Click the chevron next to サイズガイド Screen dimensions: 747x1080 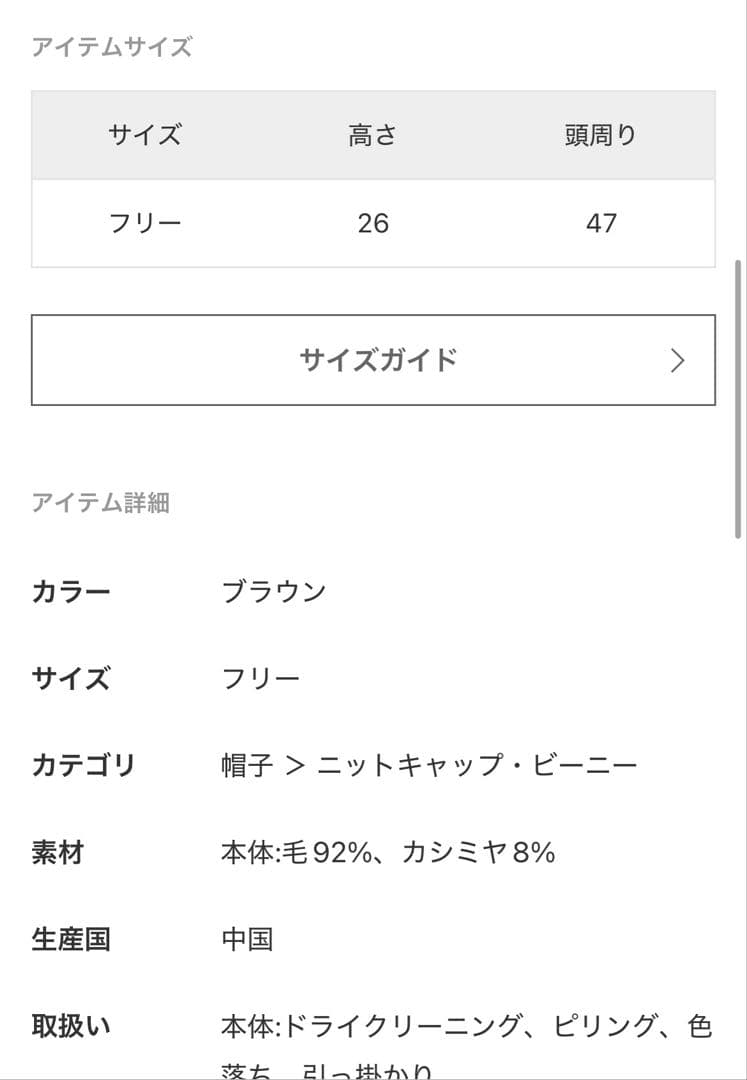coord(678,360)
